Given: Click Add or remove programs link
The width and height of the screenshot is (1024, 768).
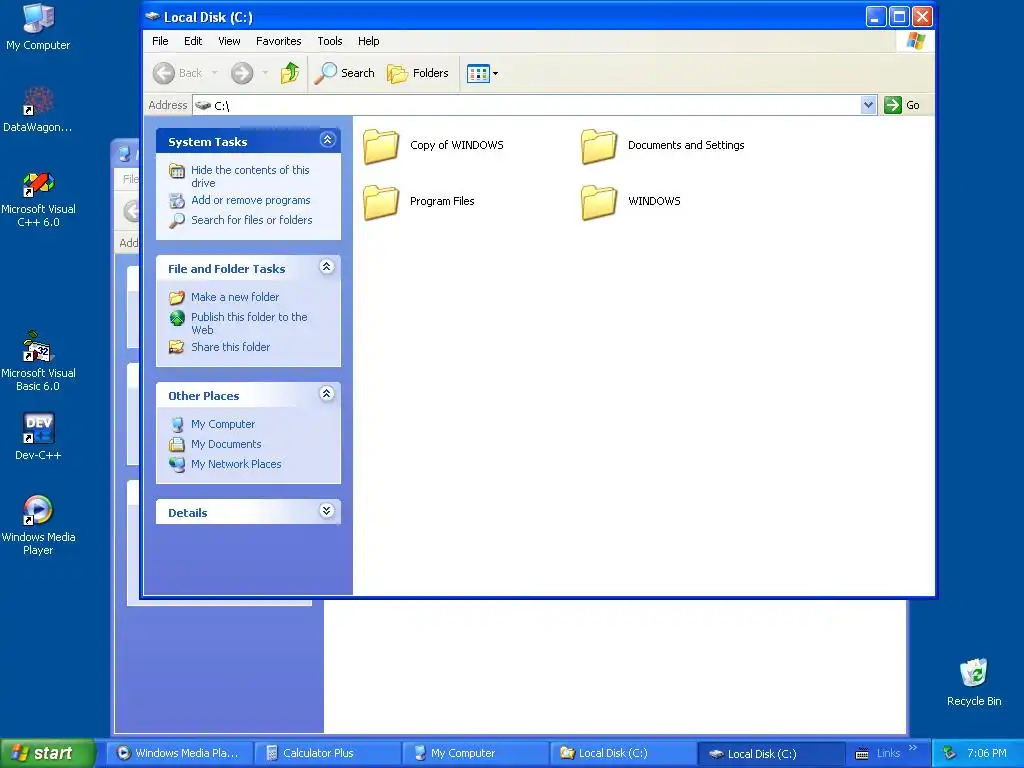Looking at the screenshot, I should [251, 200].
